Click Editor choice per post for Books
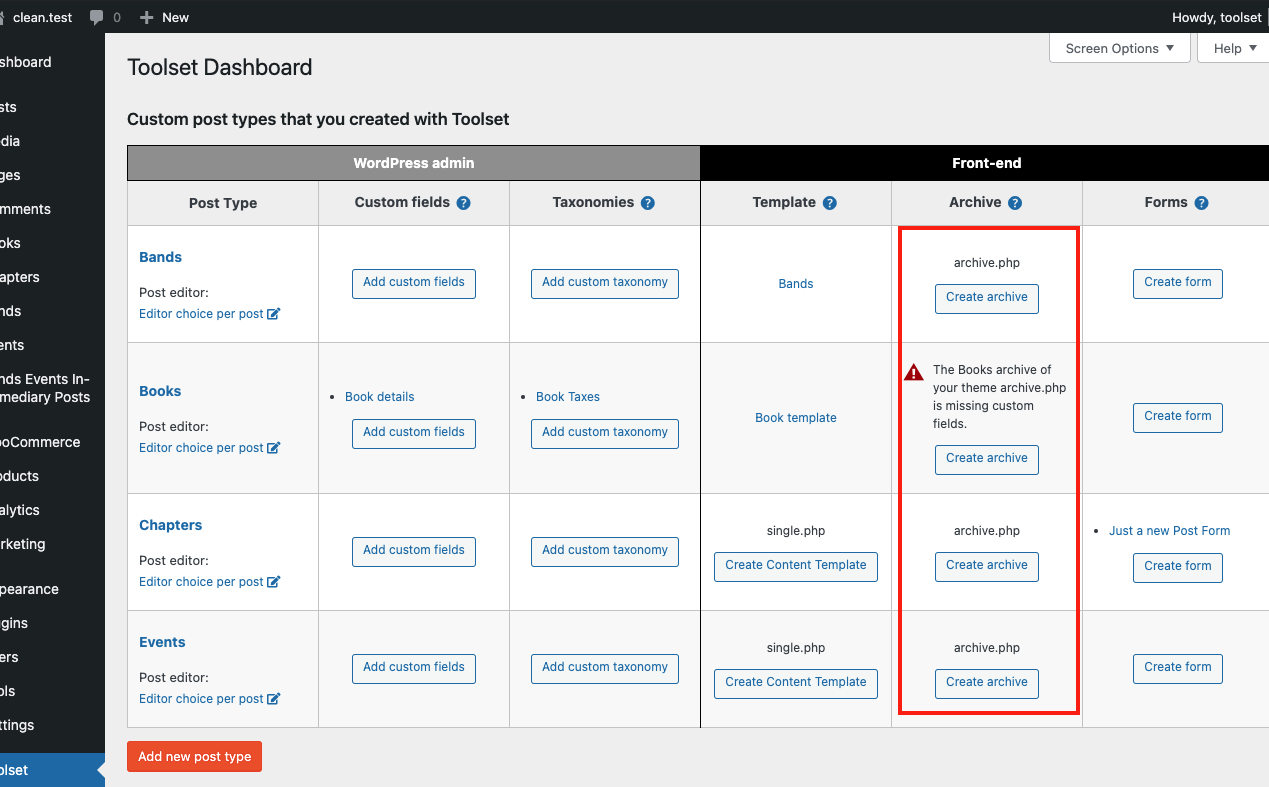Image resolution: width=1269 pixels, height=787 pixels. (x=201, y=448)
